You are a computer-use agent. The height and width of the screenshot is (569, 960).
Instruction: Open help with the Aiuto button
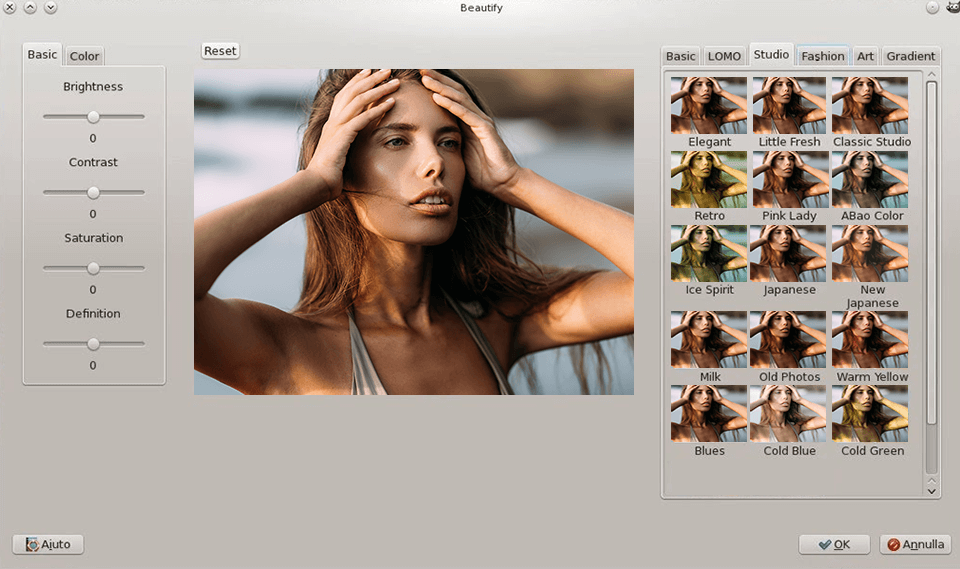48,544
